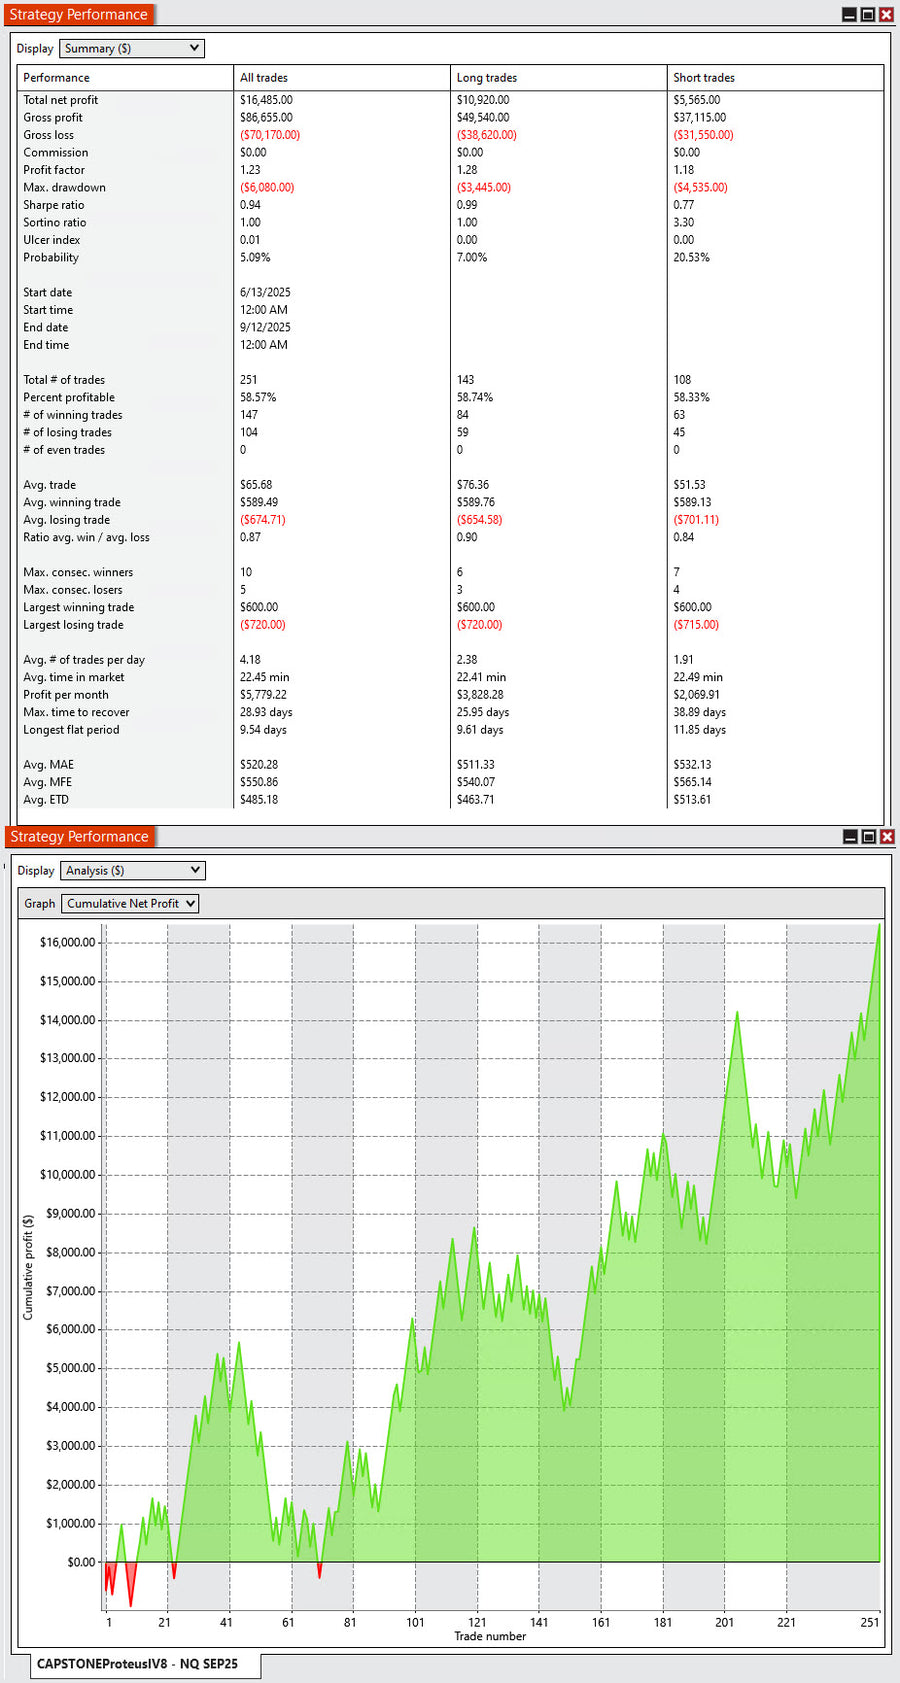Click the All trades column header
This screenshot has width=900, height=1683.
pos(264,78)
